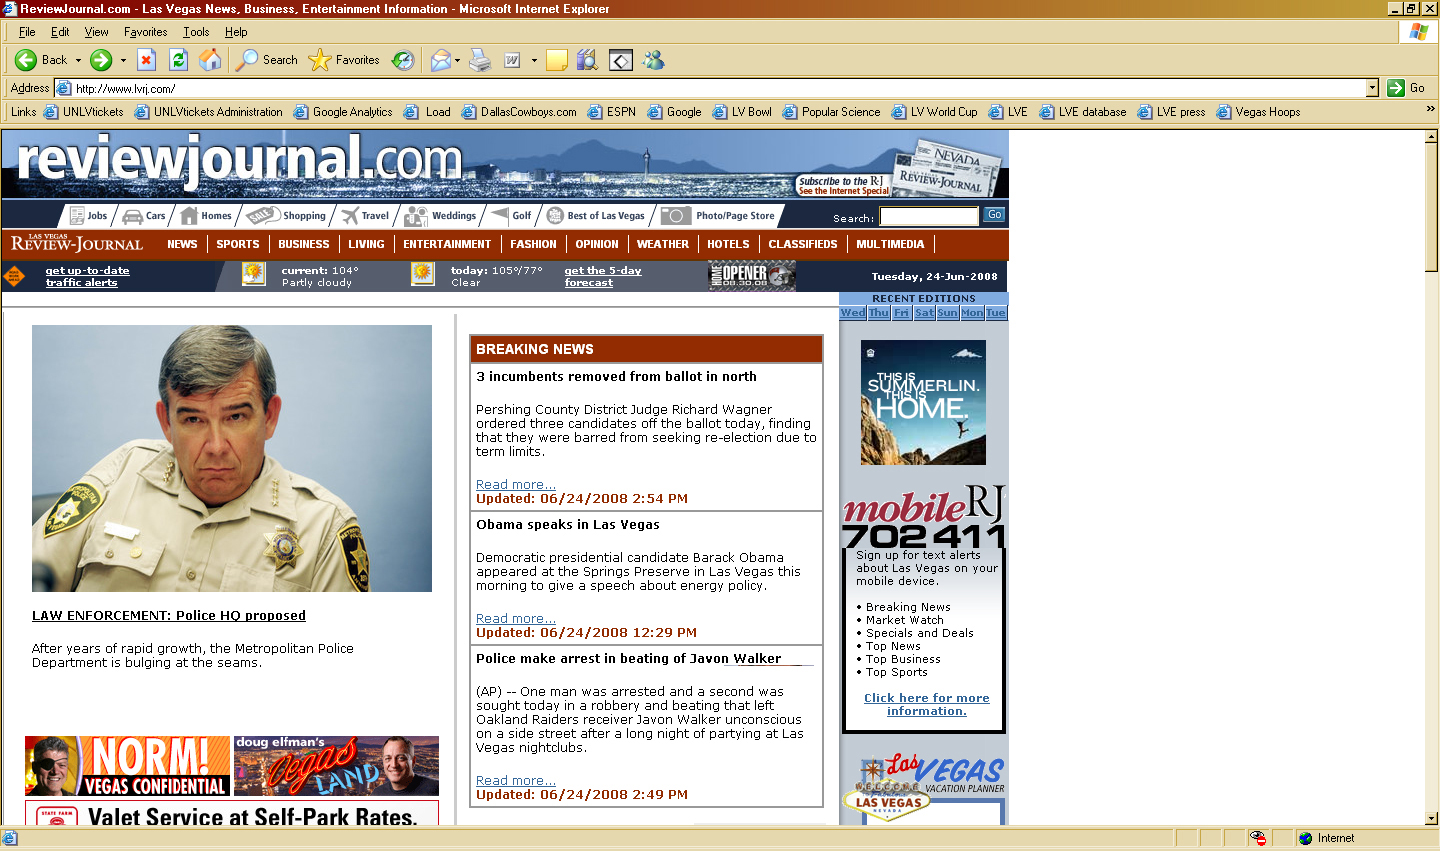Click the Messenger people toolbar icon
The image size is (1440, 851).
[x=654, y=60]
